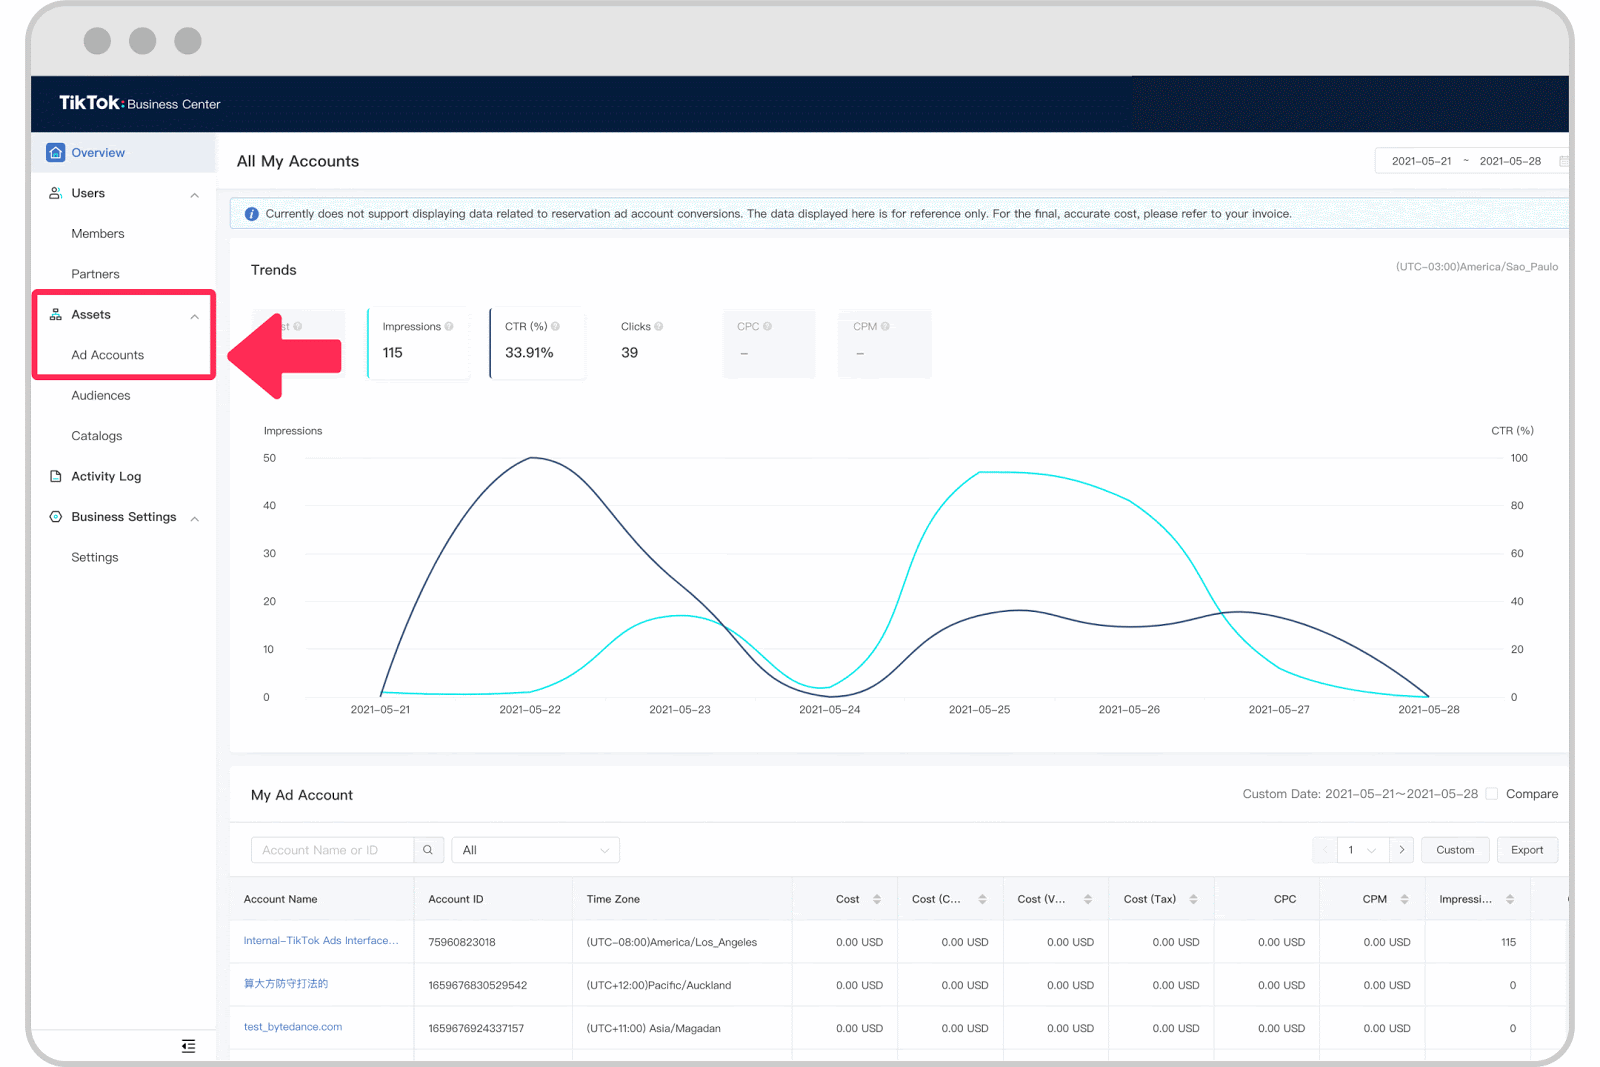
Task: Collapse sidebar using bottom menu icon
Action: [188, 1046]
